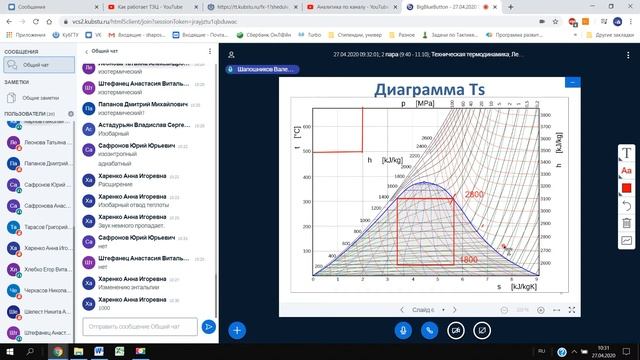Toggle webcam sharing button

(x=456, y=330)
